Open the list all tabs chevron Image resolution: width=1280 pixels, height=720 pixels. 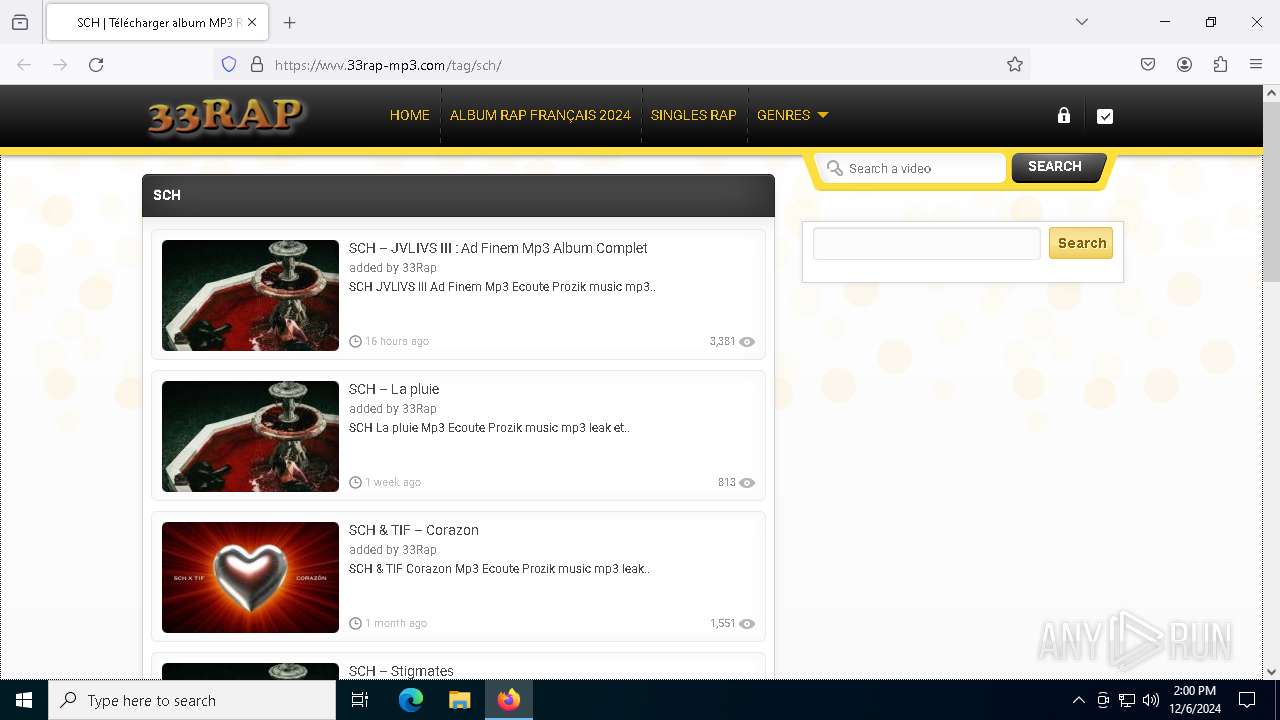(1081, 22)
